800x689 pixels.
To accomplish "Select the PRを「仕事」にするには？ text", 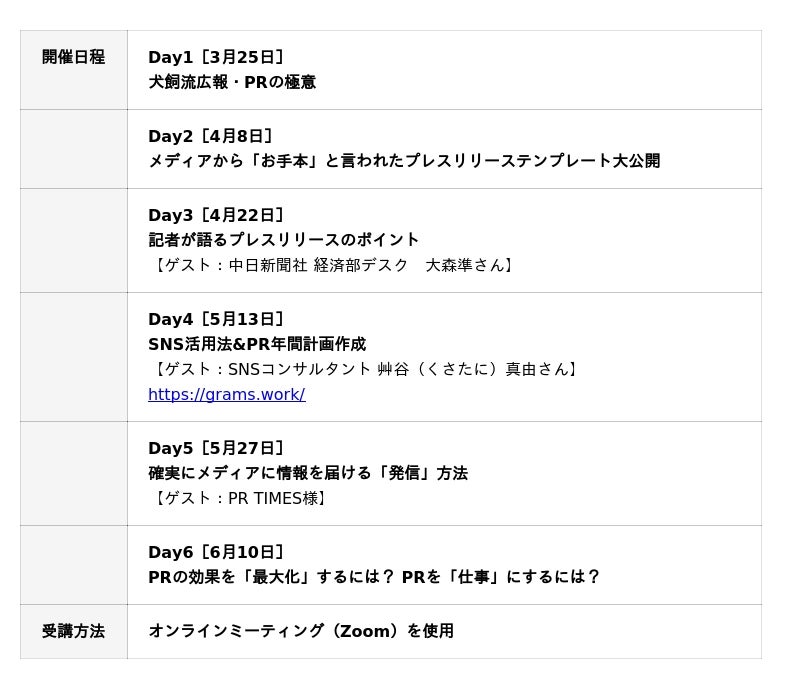I will pos(501,577).
